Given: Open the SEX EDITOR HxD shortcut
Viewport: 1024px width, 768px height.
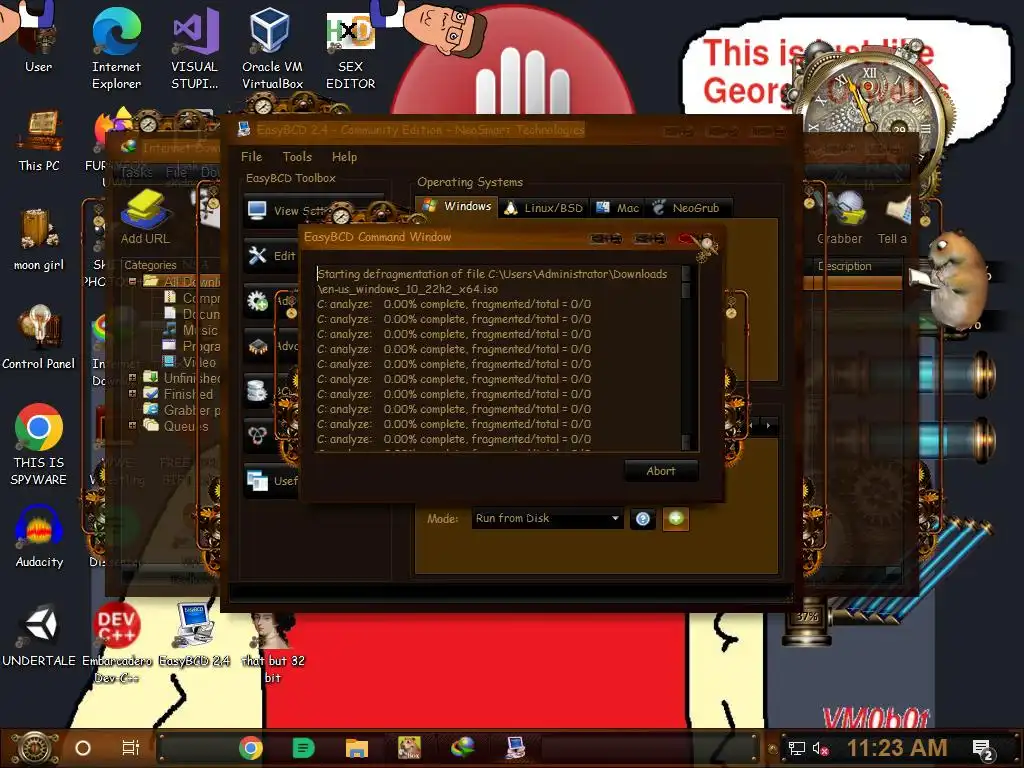Looking at the screenshot, I should (350, 49).
